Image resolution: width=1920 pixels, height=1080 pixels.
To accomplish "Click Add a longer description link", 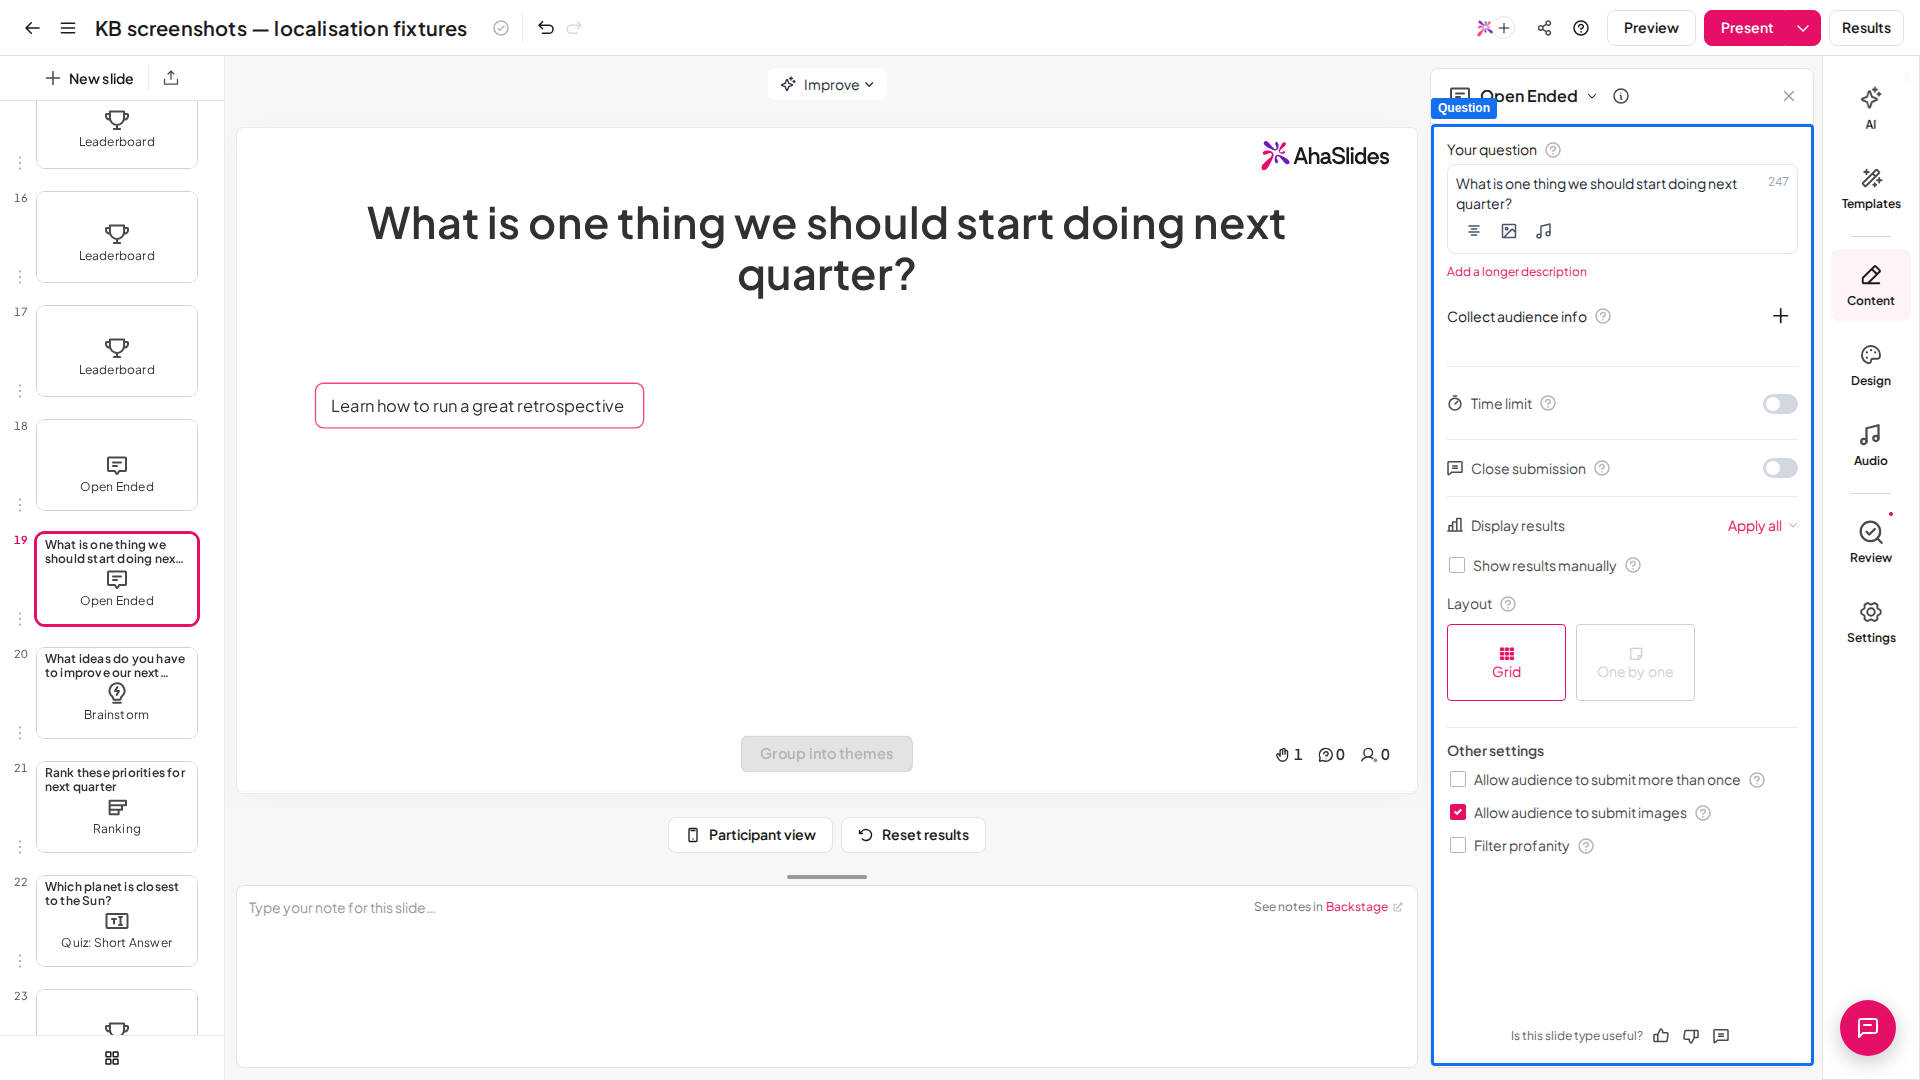I will (x=1516, y=272).
